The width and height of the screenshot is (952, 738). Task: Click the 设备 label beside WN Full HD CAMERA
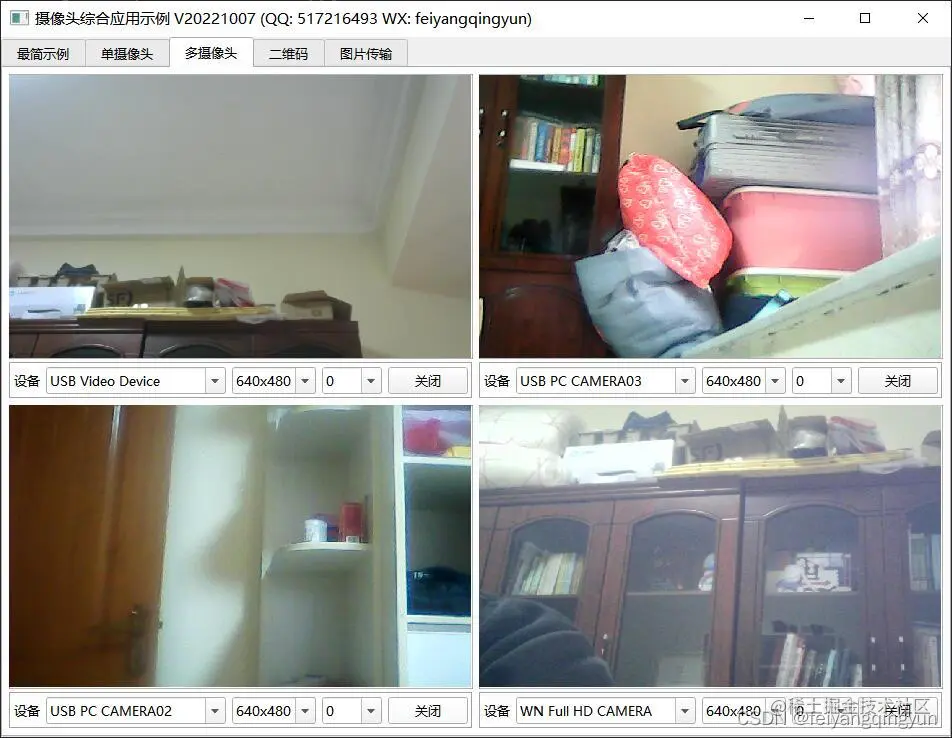coord(497,711)
